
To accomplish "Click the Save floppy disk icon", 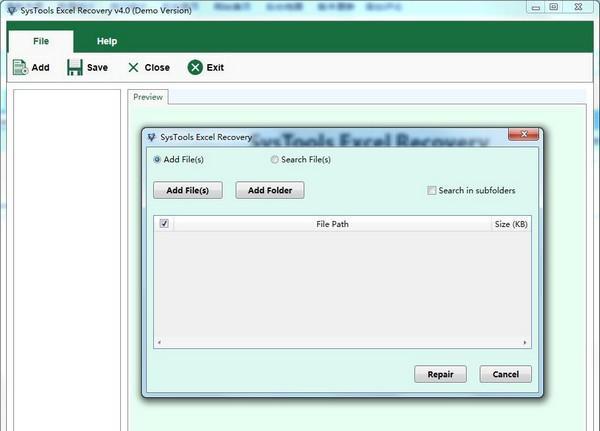I will pyautogui.click(x=75, y=67).
